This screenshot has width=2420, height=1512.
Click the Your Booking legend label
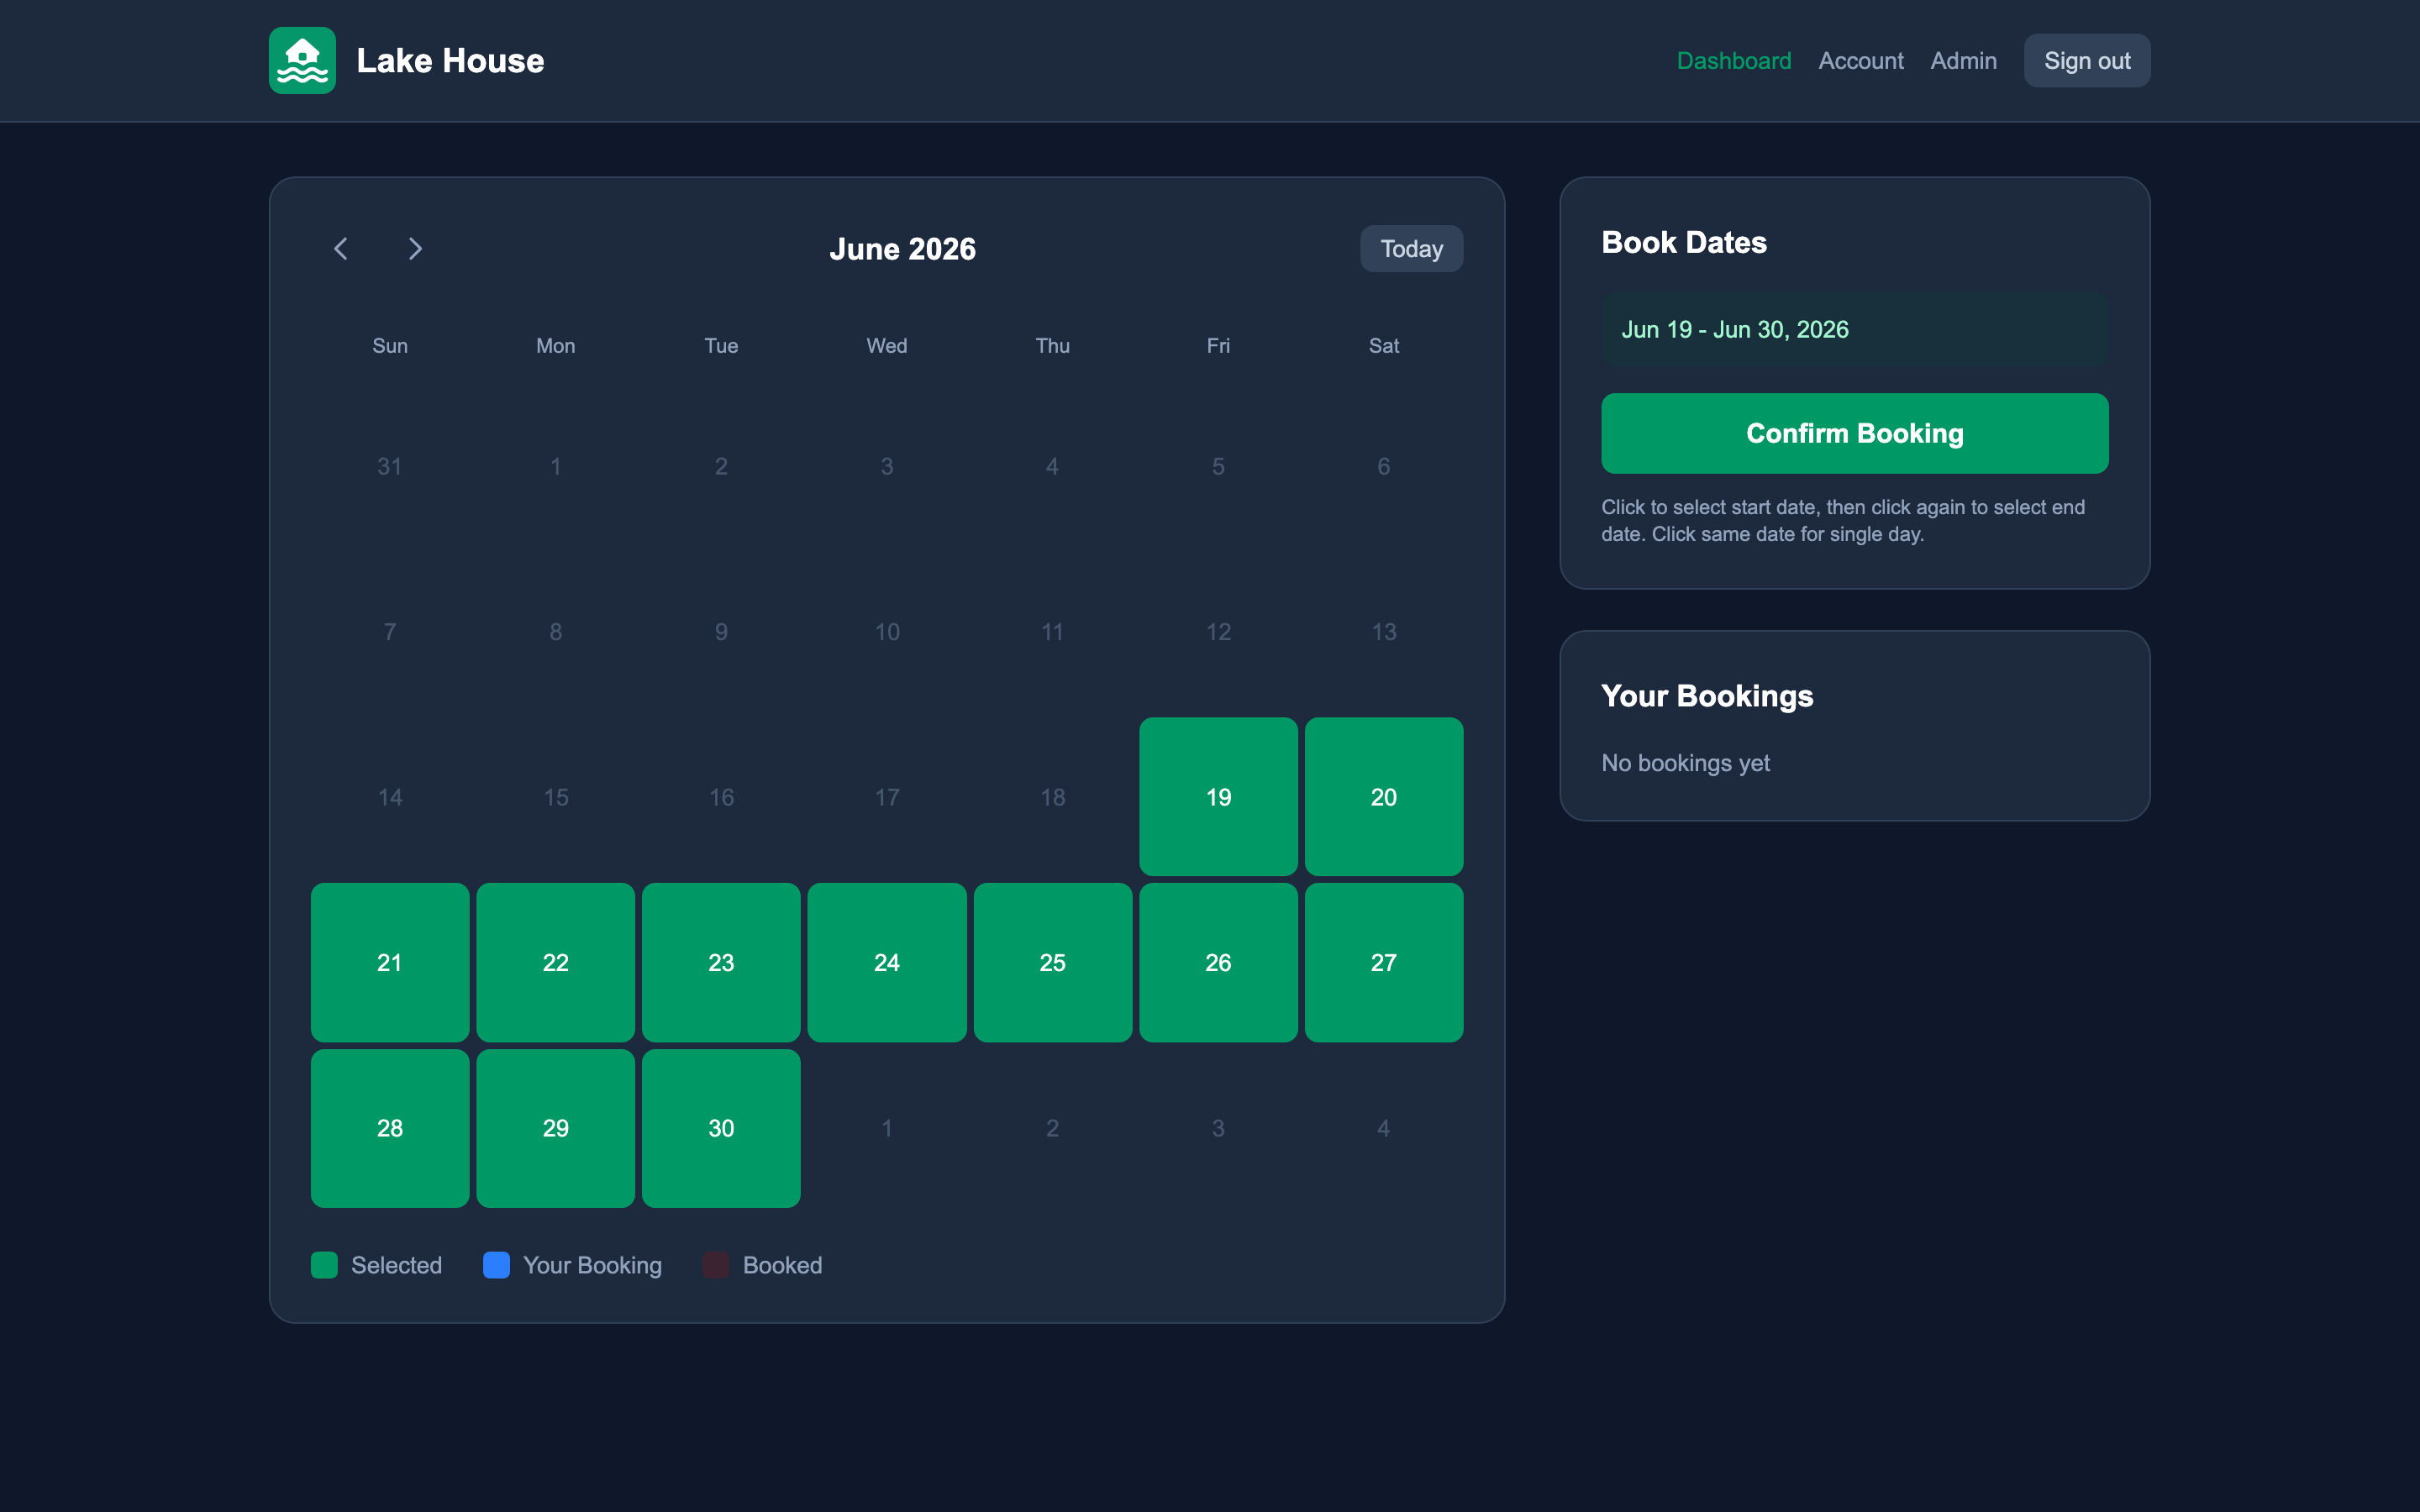(592, 1265)
